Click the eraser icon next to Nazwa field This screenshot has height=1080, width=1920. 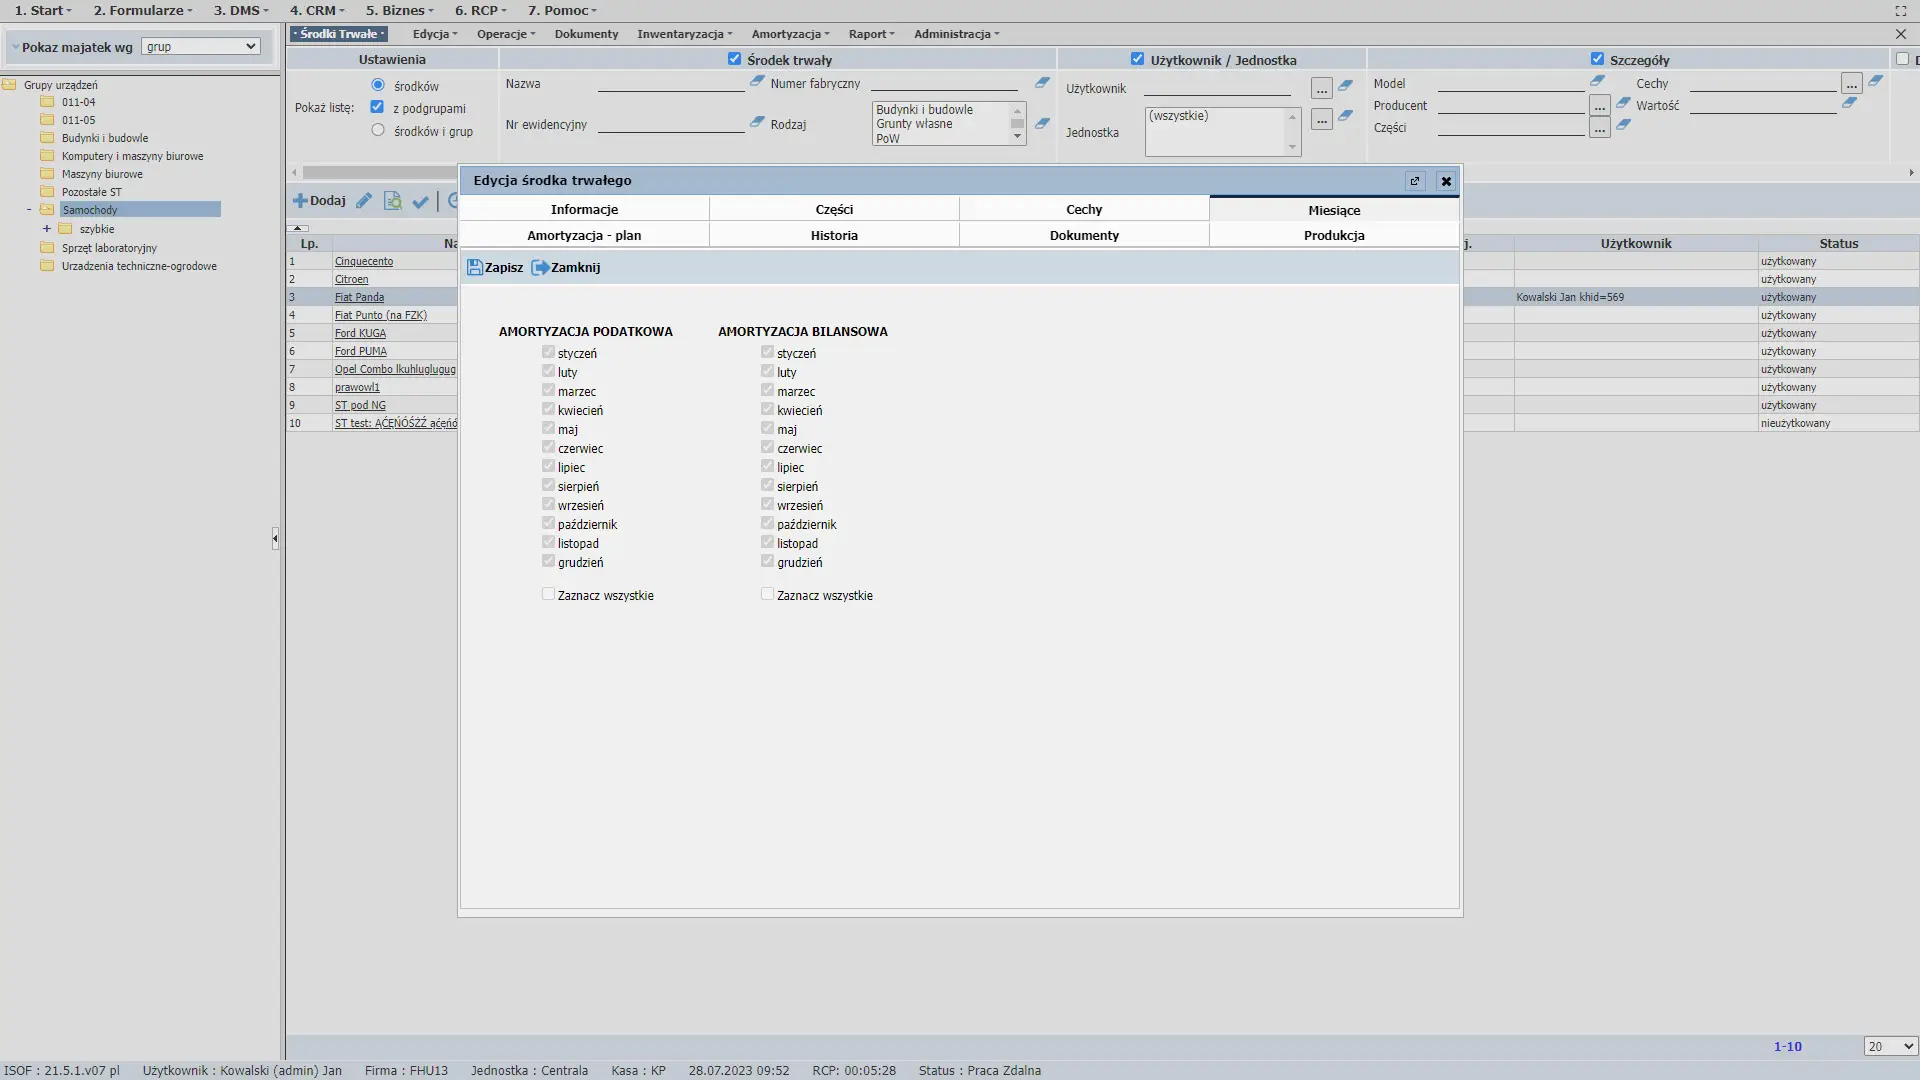(x=757, y=82)
